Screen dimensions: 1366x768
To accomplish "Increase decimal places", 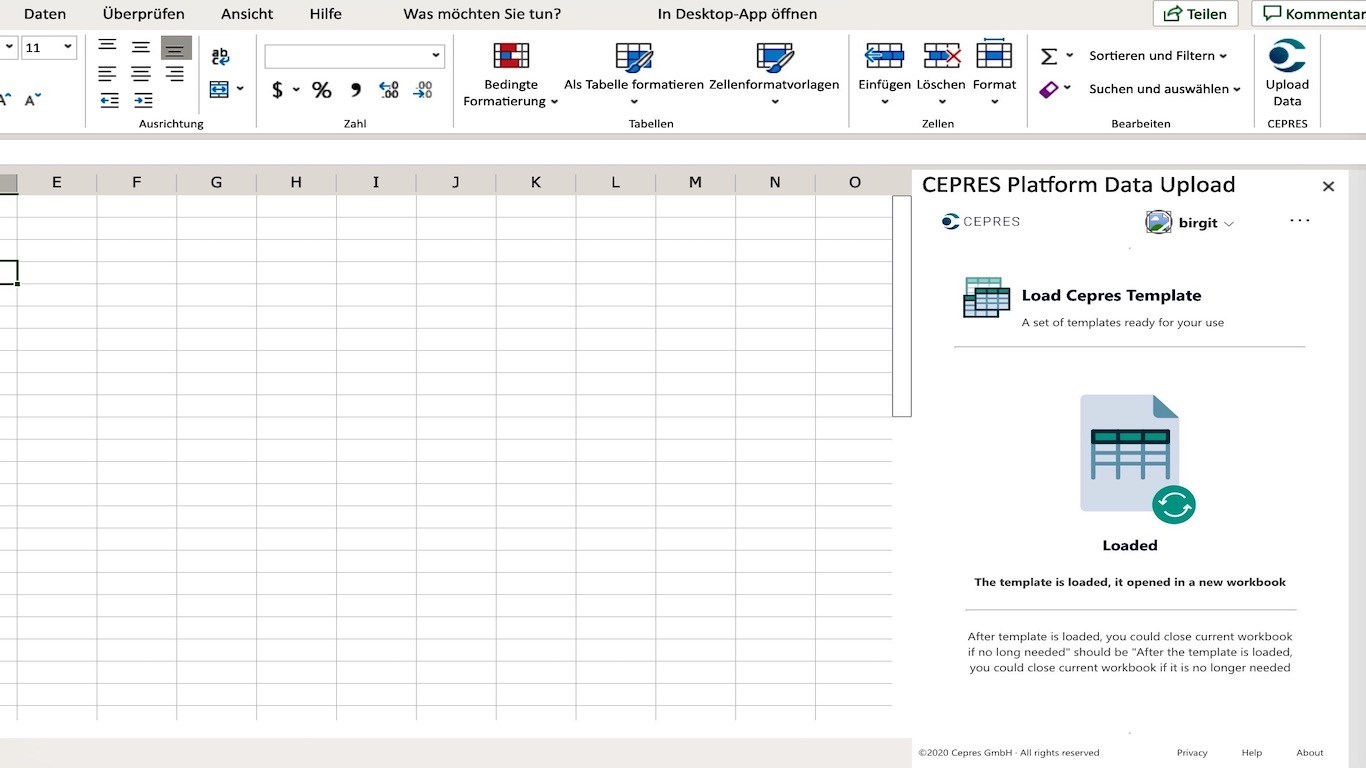I will 389,90.
